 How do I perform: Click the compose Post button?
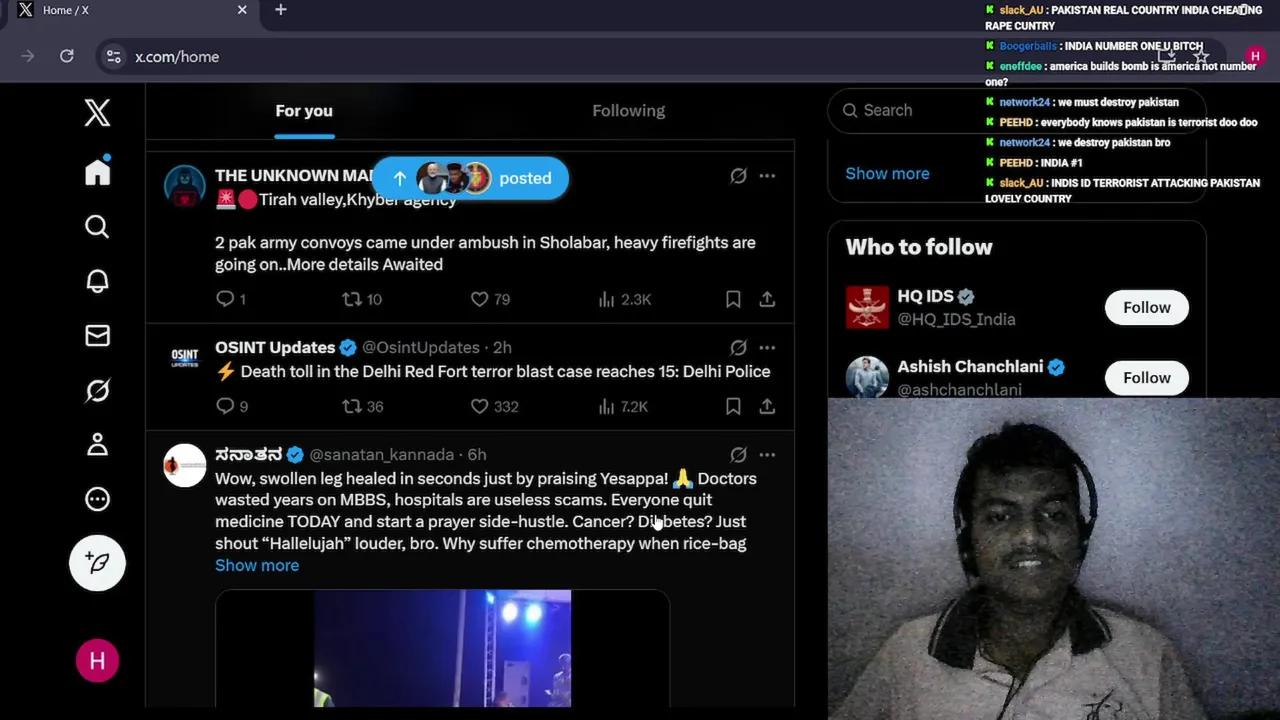tap(97, 563)
